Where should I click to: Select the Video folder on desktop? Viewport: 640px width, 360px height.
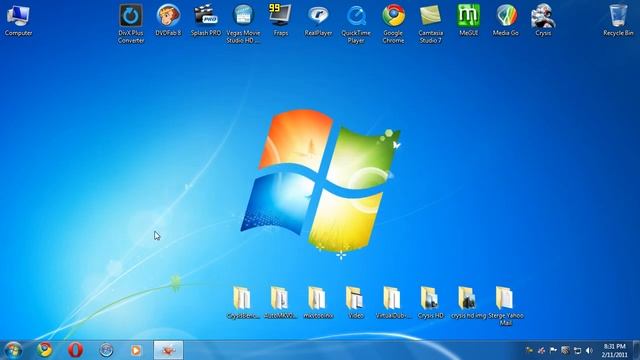(x=356, y=302)
